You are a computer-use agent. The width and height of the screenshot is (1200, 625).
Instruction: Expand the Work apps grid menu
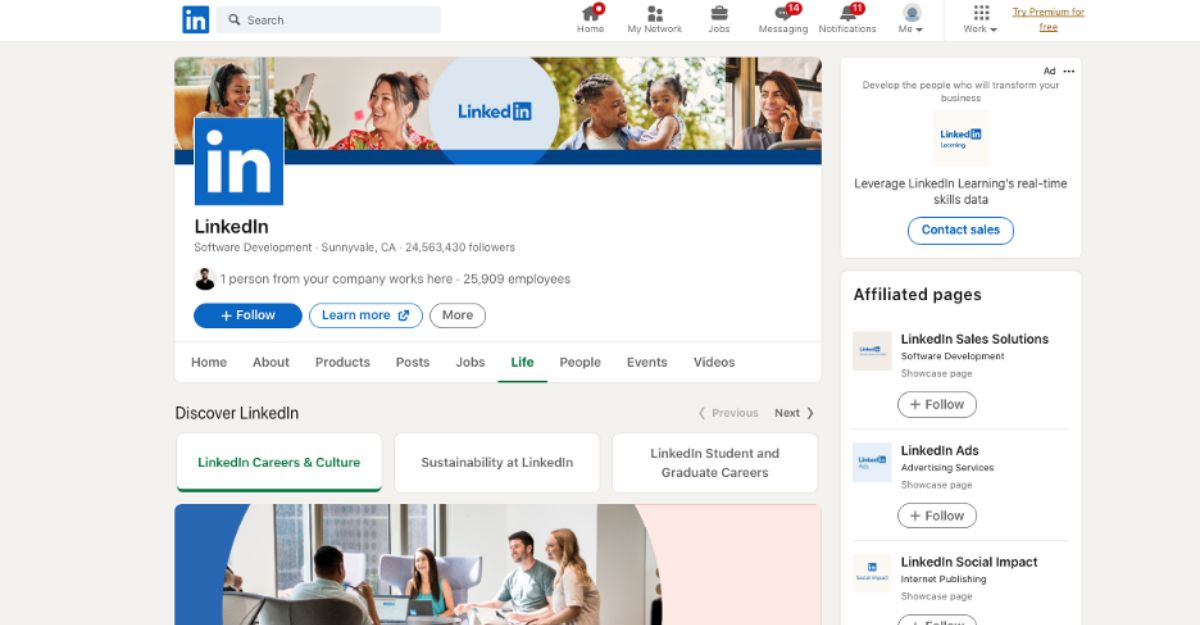coord(981,19)
